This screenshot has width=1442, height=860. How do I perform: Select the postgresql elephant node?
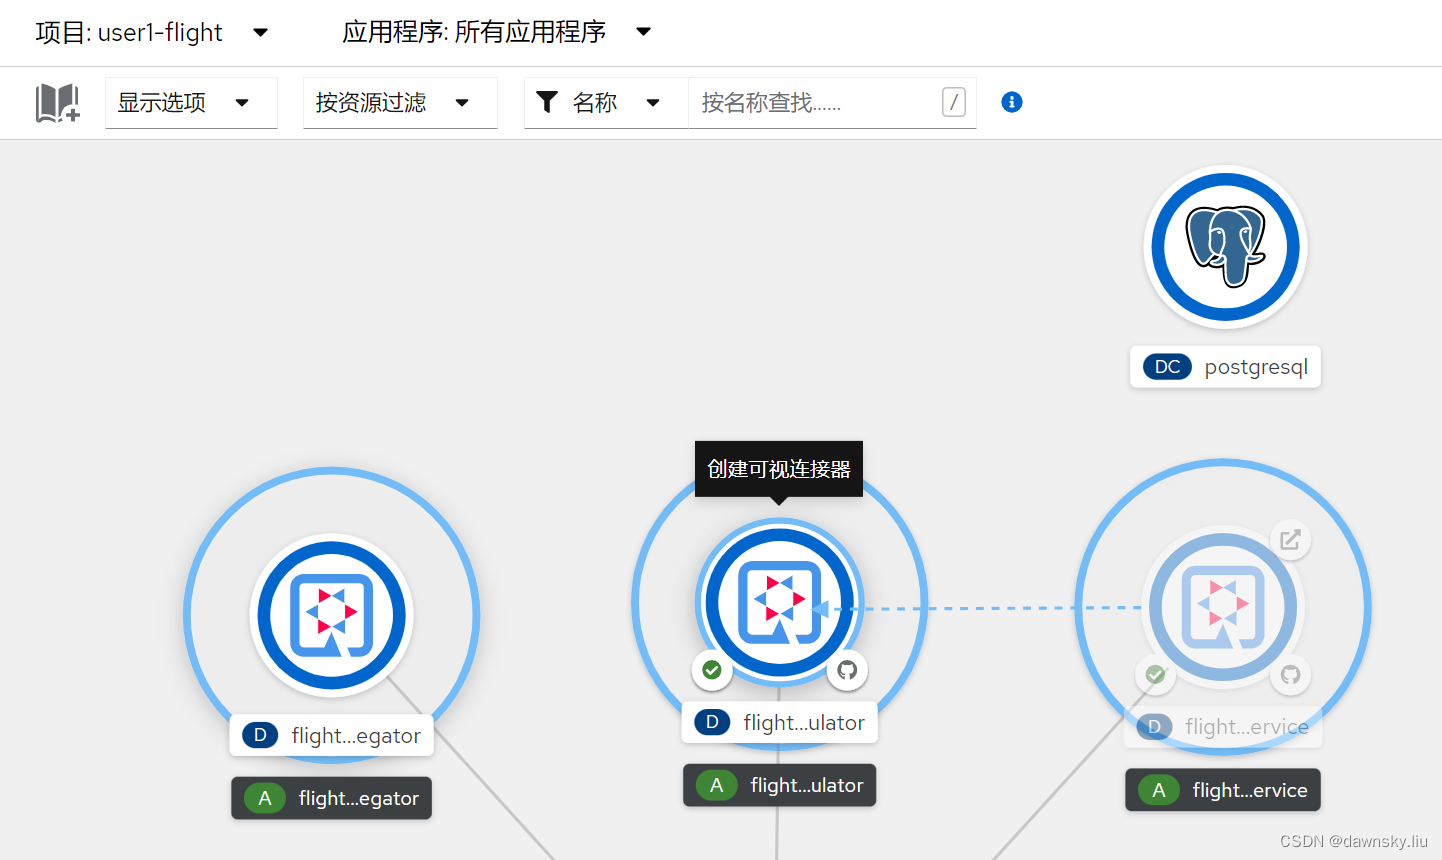(1225, 247)
